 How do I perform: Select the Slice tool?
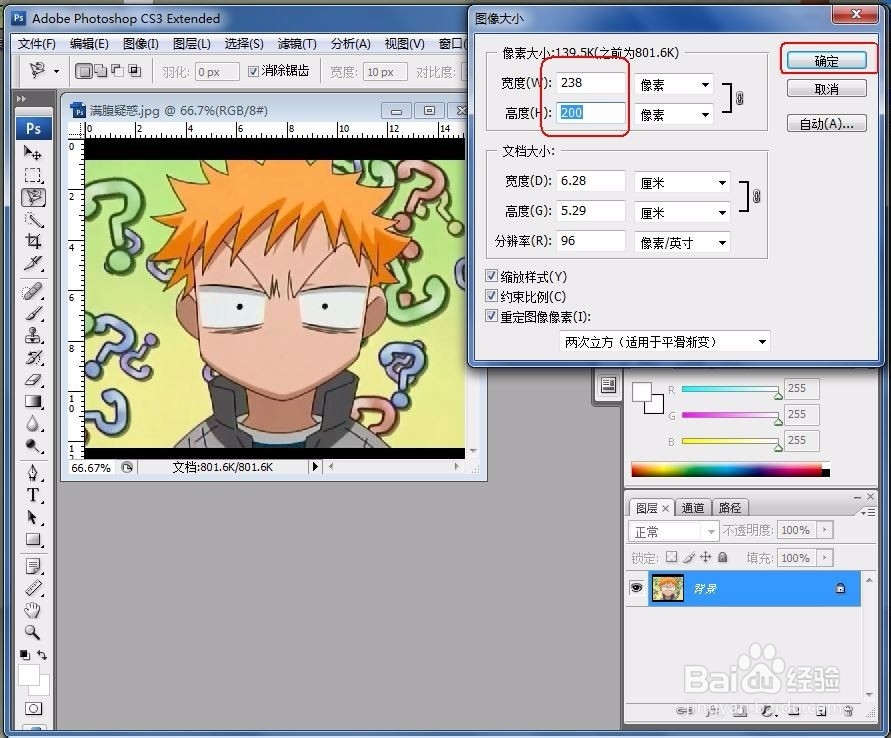coord(32,263)
